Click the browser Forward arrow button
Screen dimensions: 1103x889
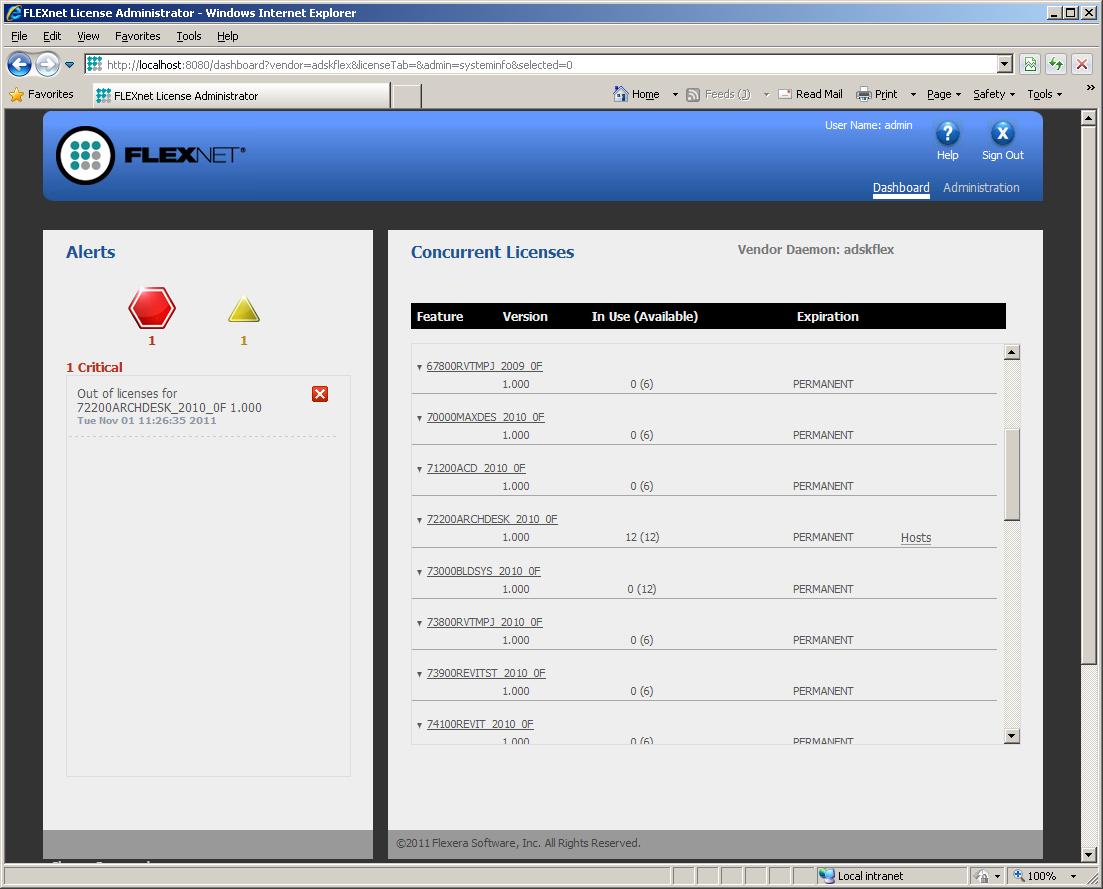pyautogui.click(x=47, y=65)
